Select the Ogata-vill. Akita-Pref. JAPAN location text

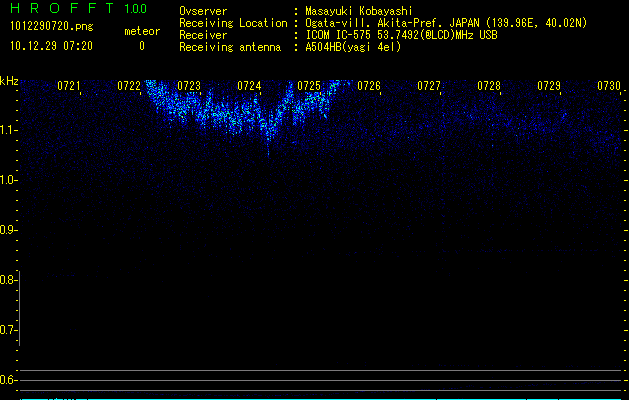point(446,23)
